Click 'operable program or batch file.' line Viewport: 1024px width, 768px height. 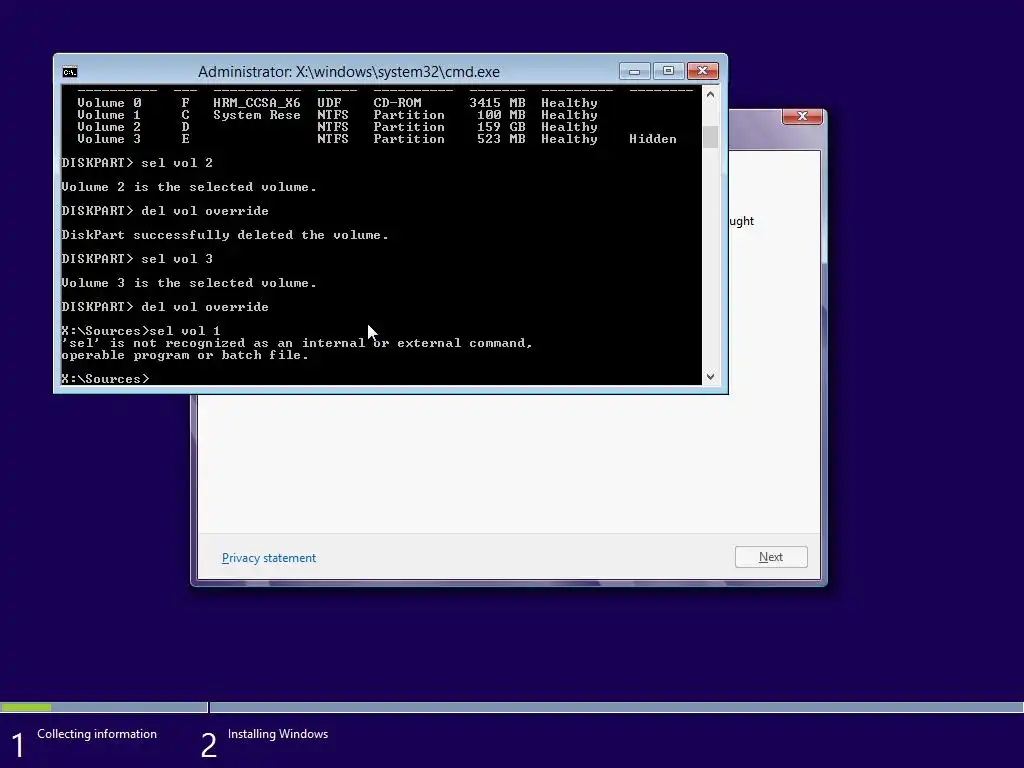[185, 355]
